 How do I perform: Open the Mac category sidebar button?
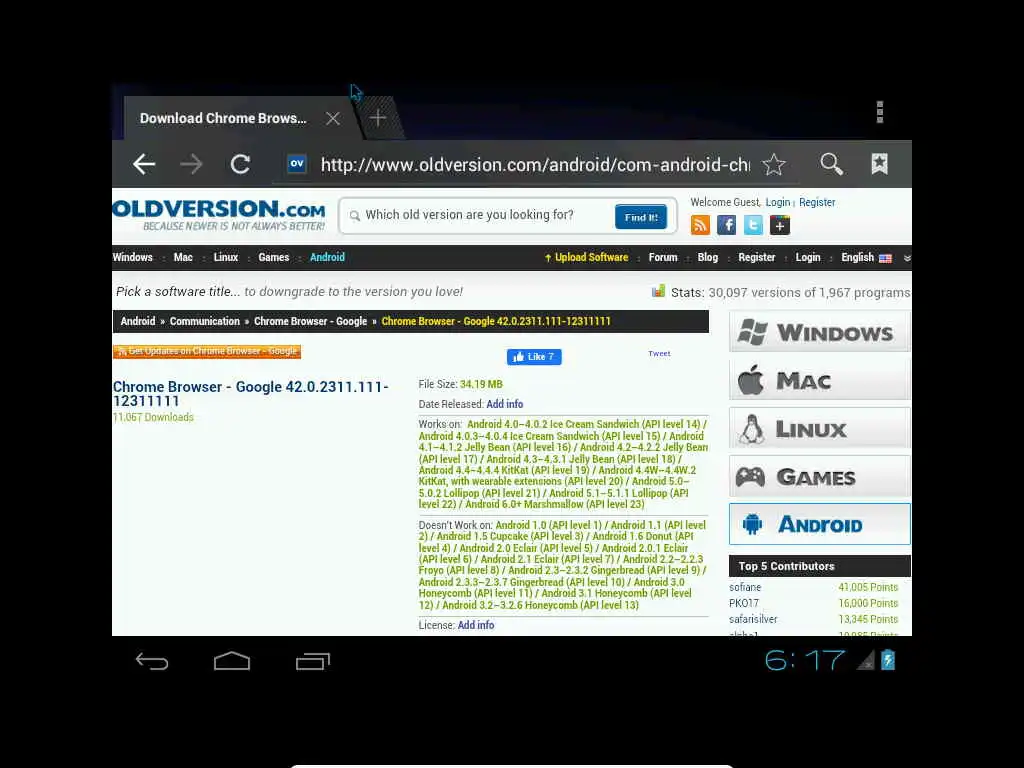click(x=820, y=380)
